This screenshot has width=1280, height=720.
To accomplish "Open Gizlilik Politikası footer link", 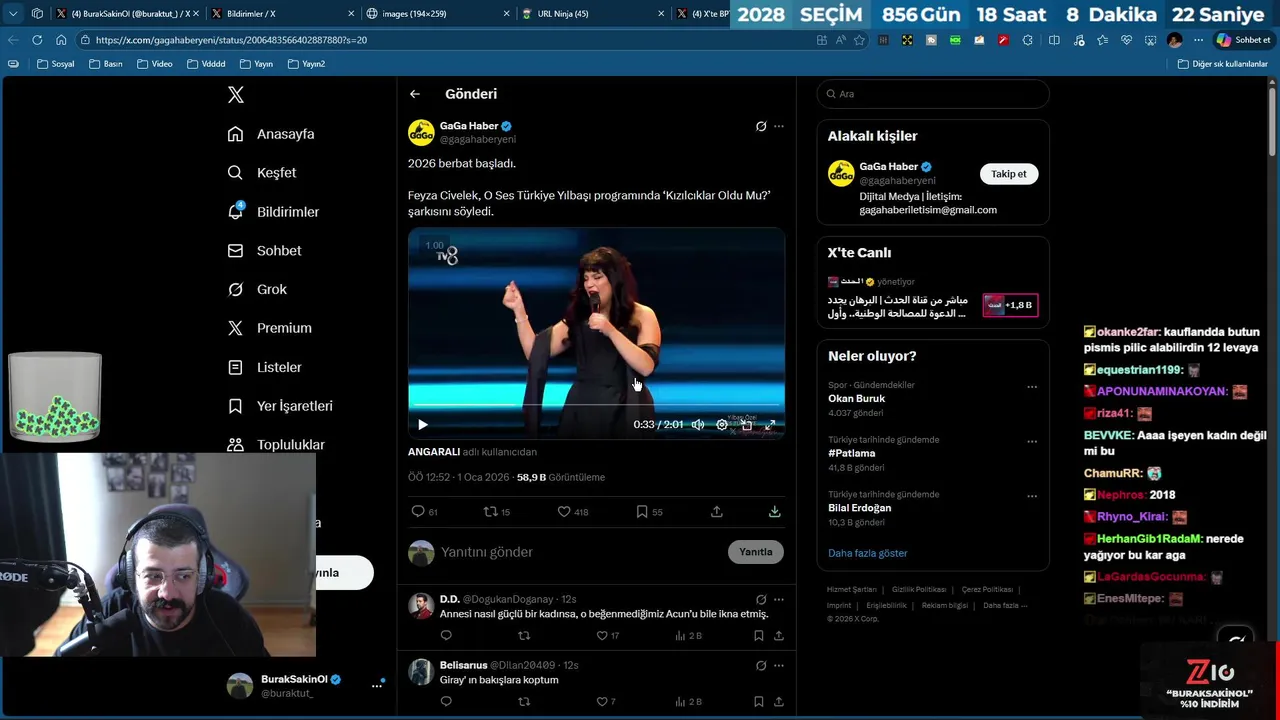I will pos(919,590).
